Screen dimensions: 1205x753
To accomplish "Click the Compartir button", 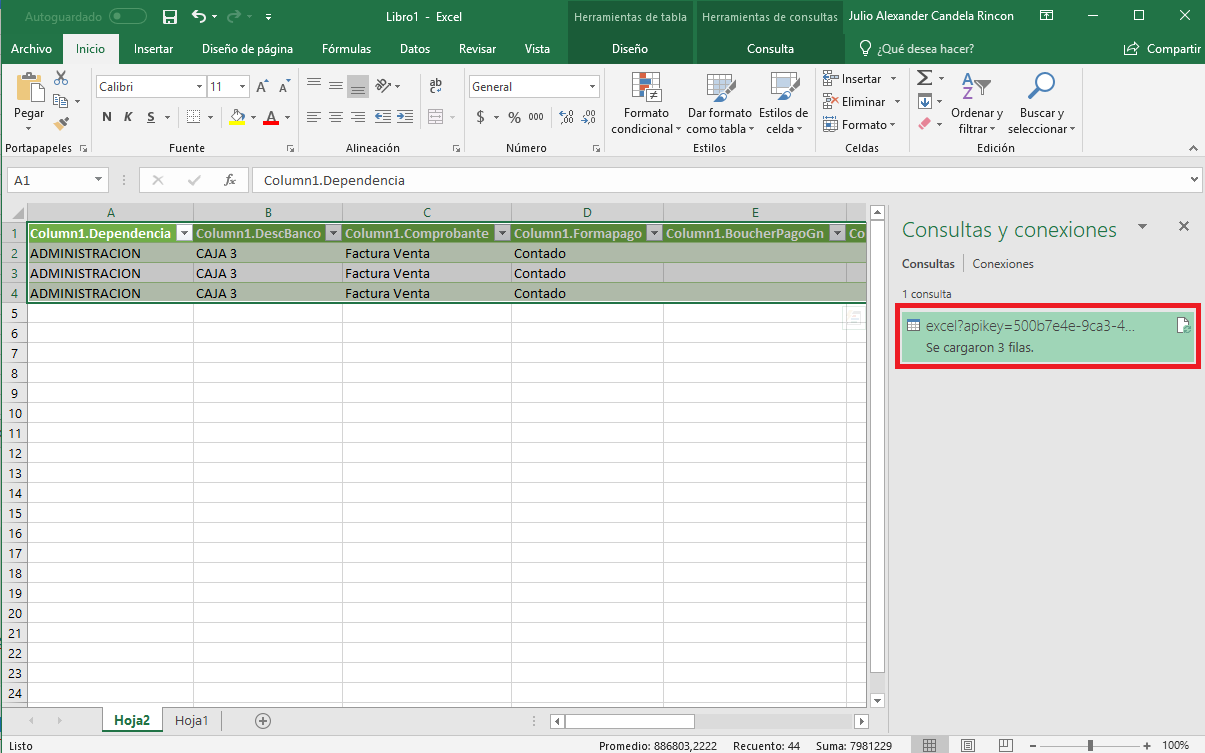I will [1162, 49].
